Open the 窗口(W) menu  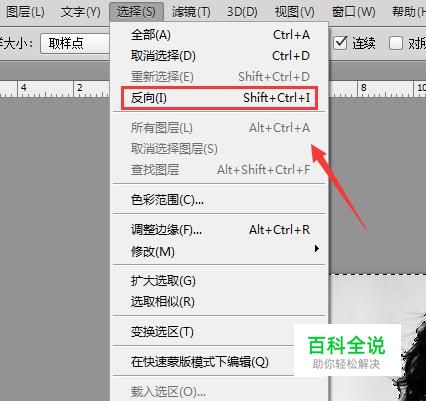354,12
